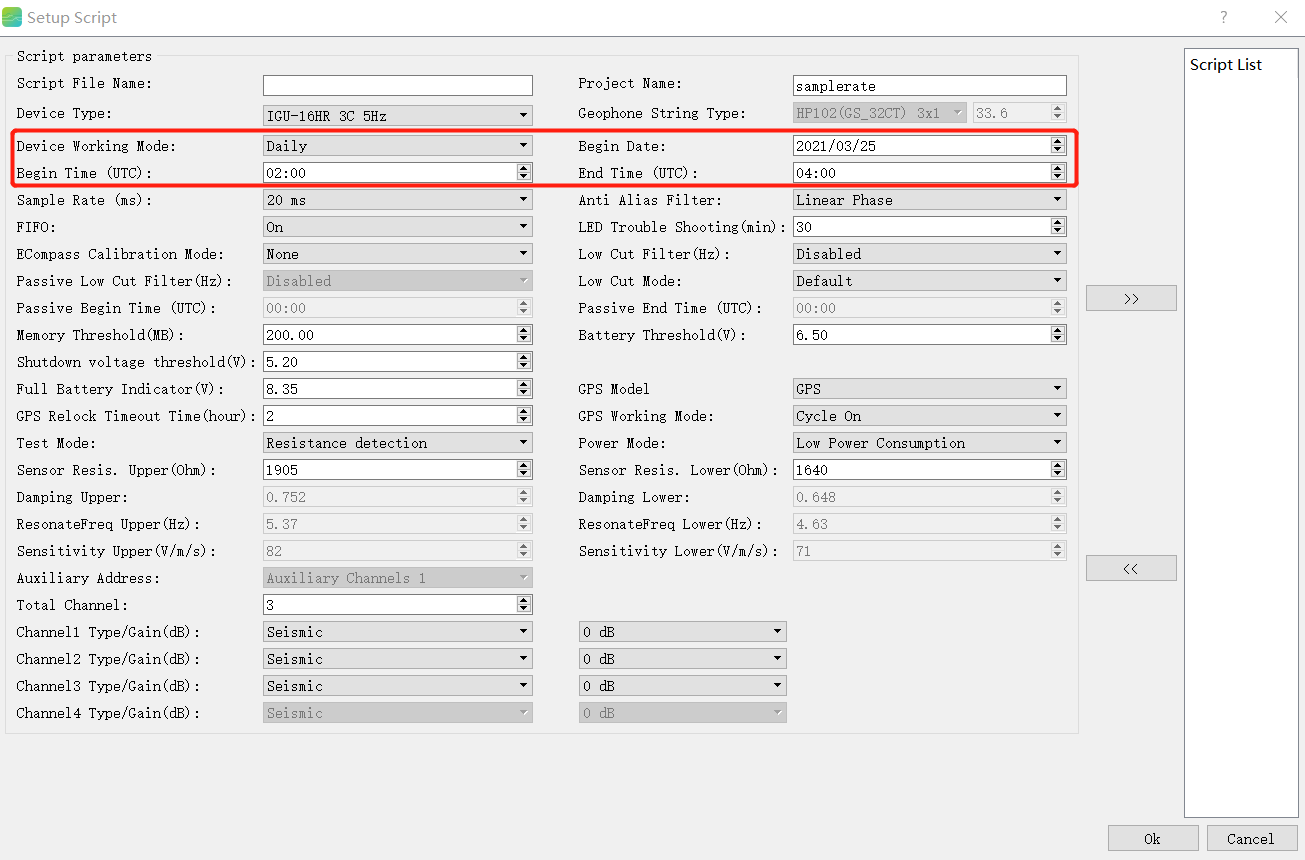Open the FIFO On dropdown
Viewport: 1305px width, 860px height.
click(398, 227)
